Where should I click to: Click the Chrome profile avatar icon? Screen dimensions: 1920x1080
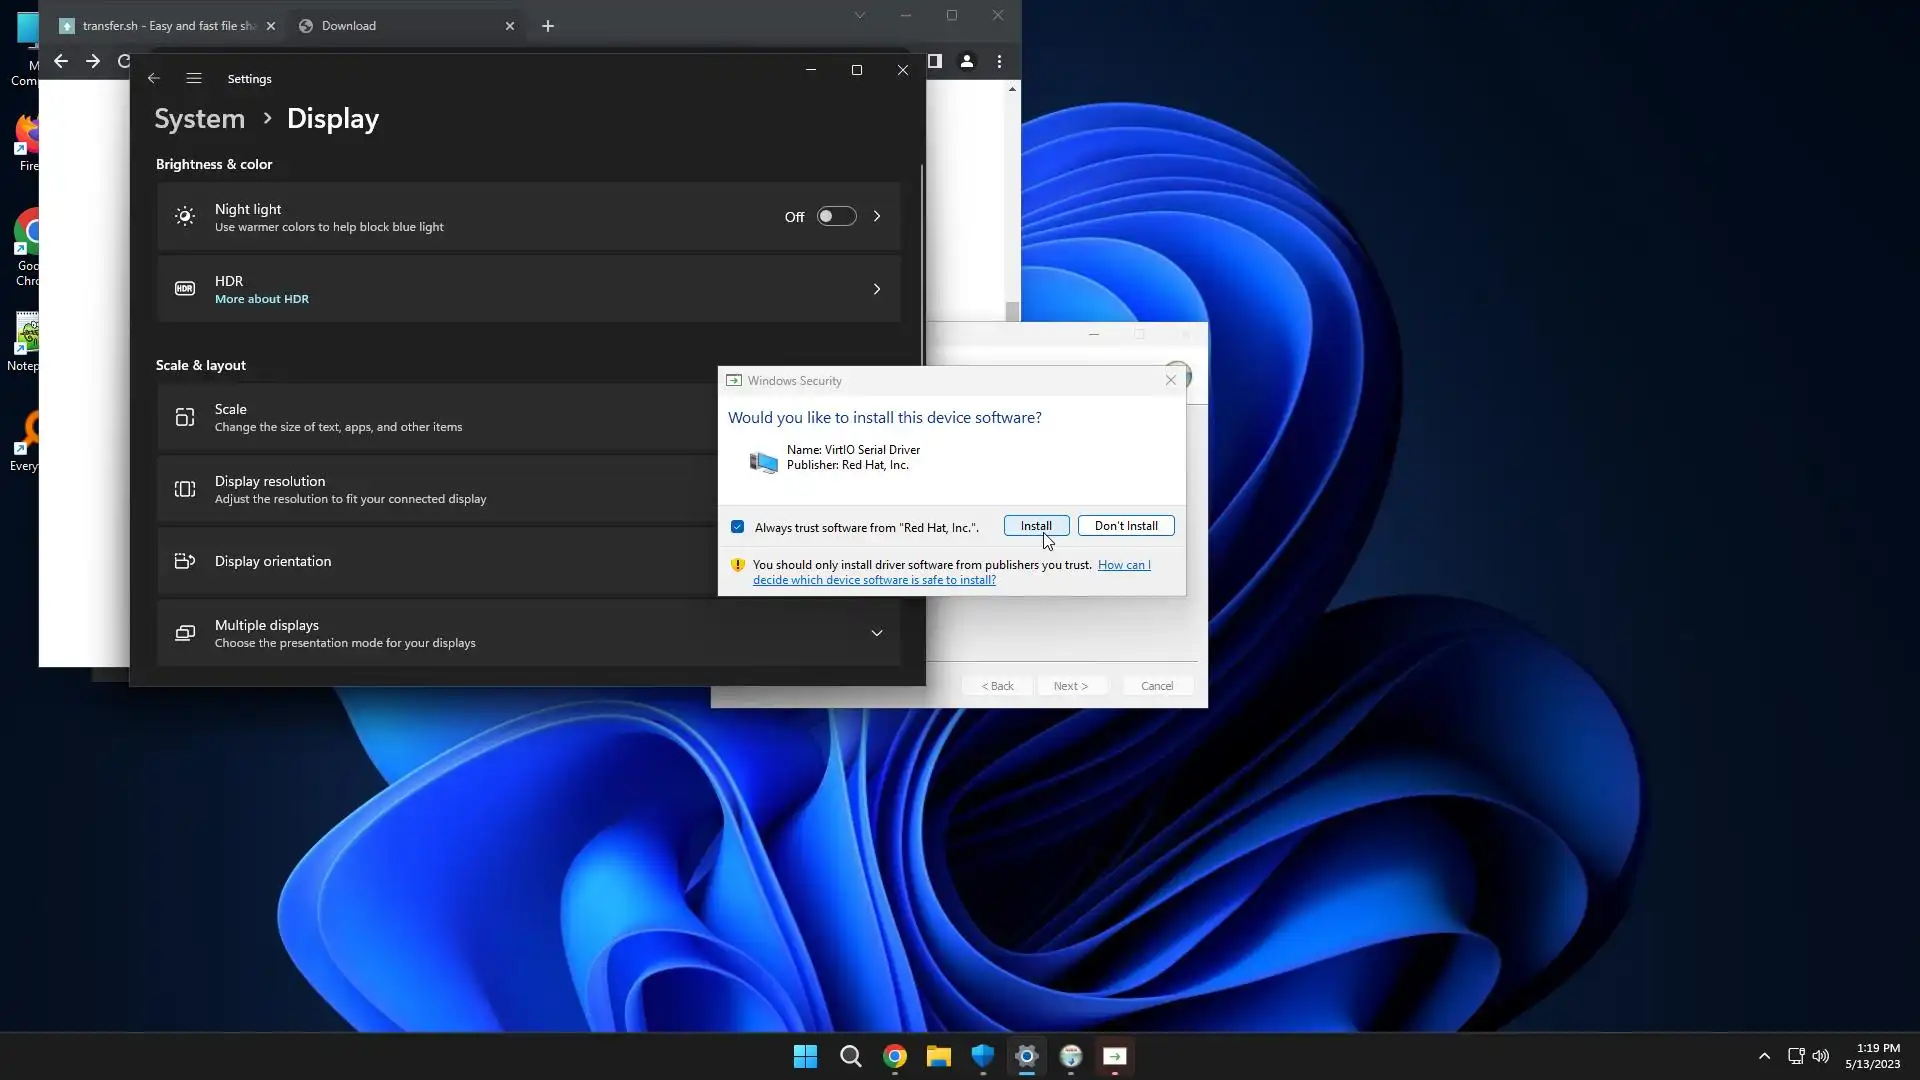coord(966,62)
